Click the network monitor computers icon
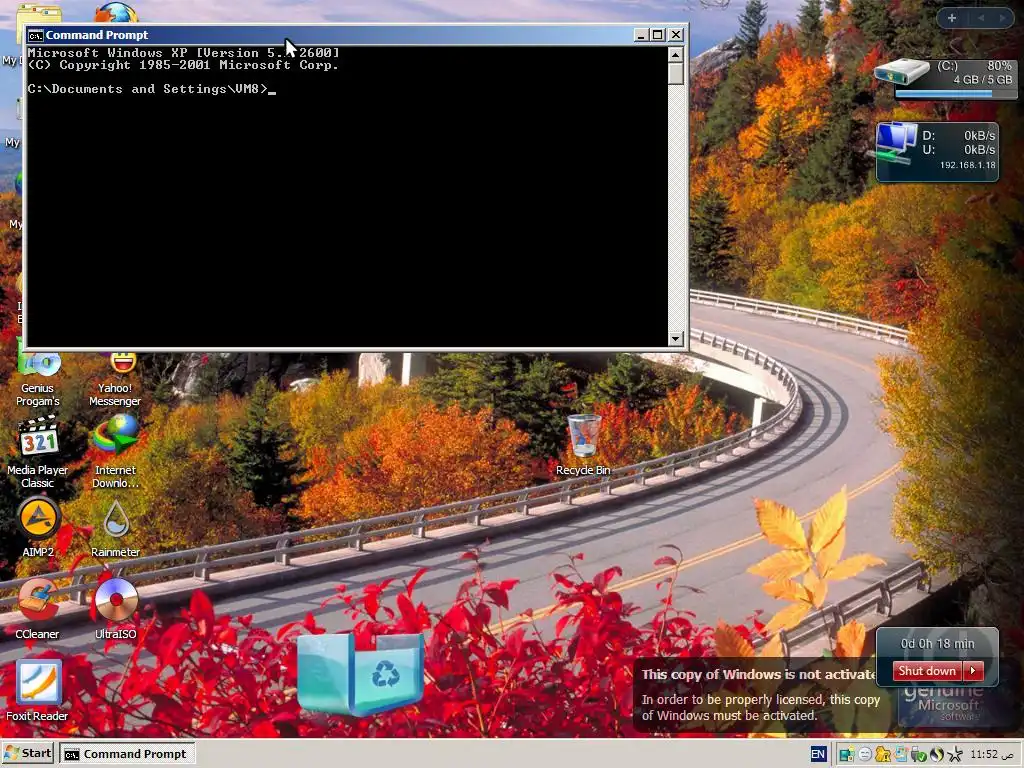This screenshot has width=1024, height=768. coord(895,143)
